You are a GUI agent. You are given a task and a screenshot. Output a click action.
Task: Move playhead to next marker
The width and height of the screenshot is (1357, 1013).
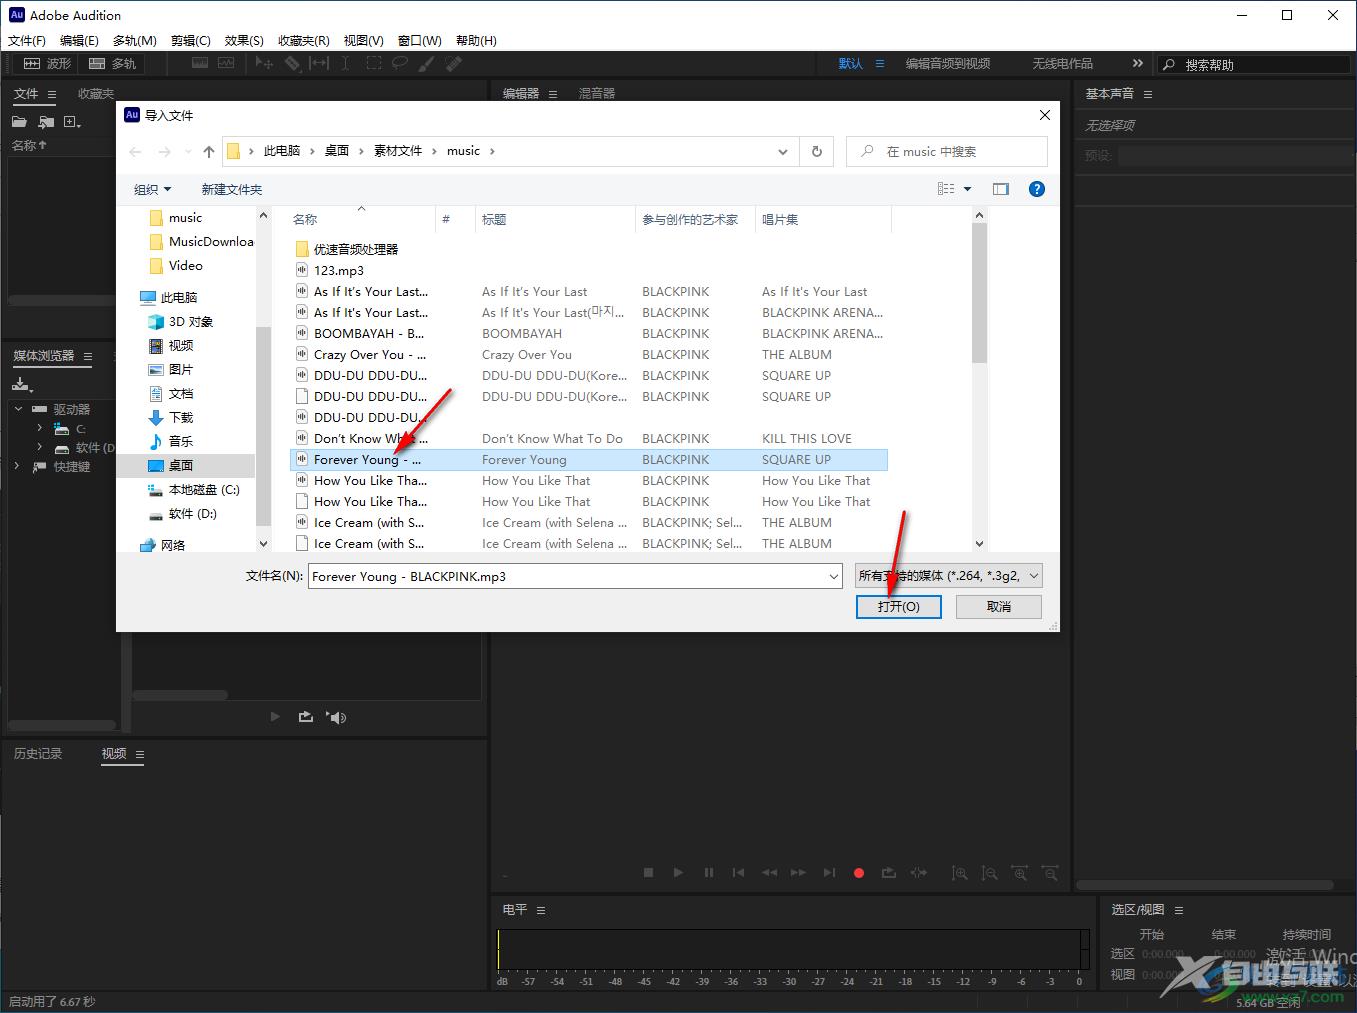(x=829, y=873)
